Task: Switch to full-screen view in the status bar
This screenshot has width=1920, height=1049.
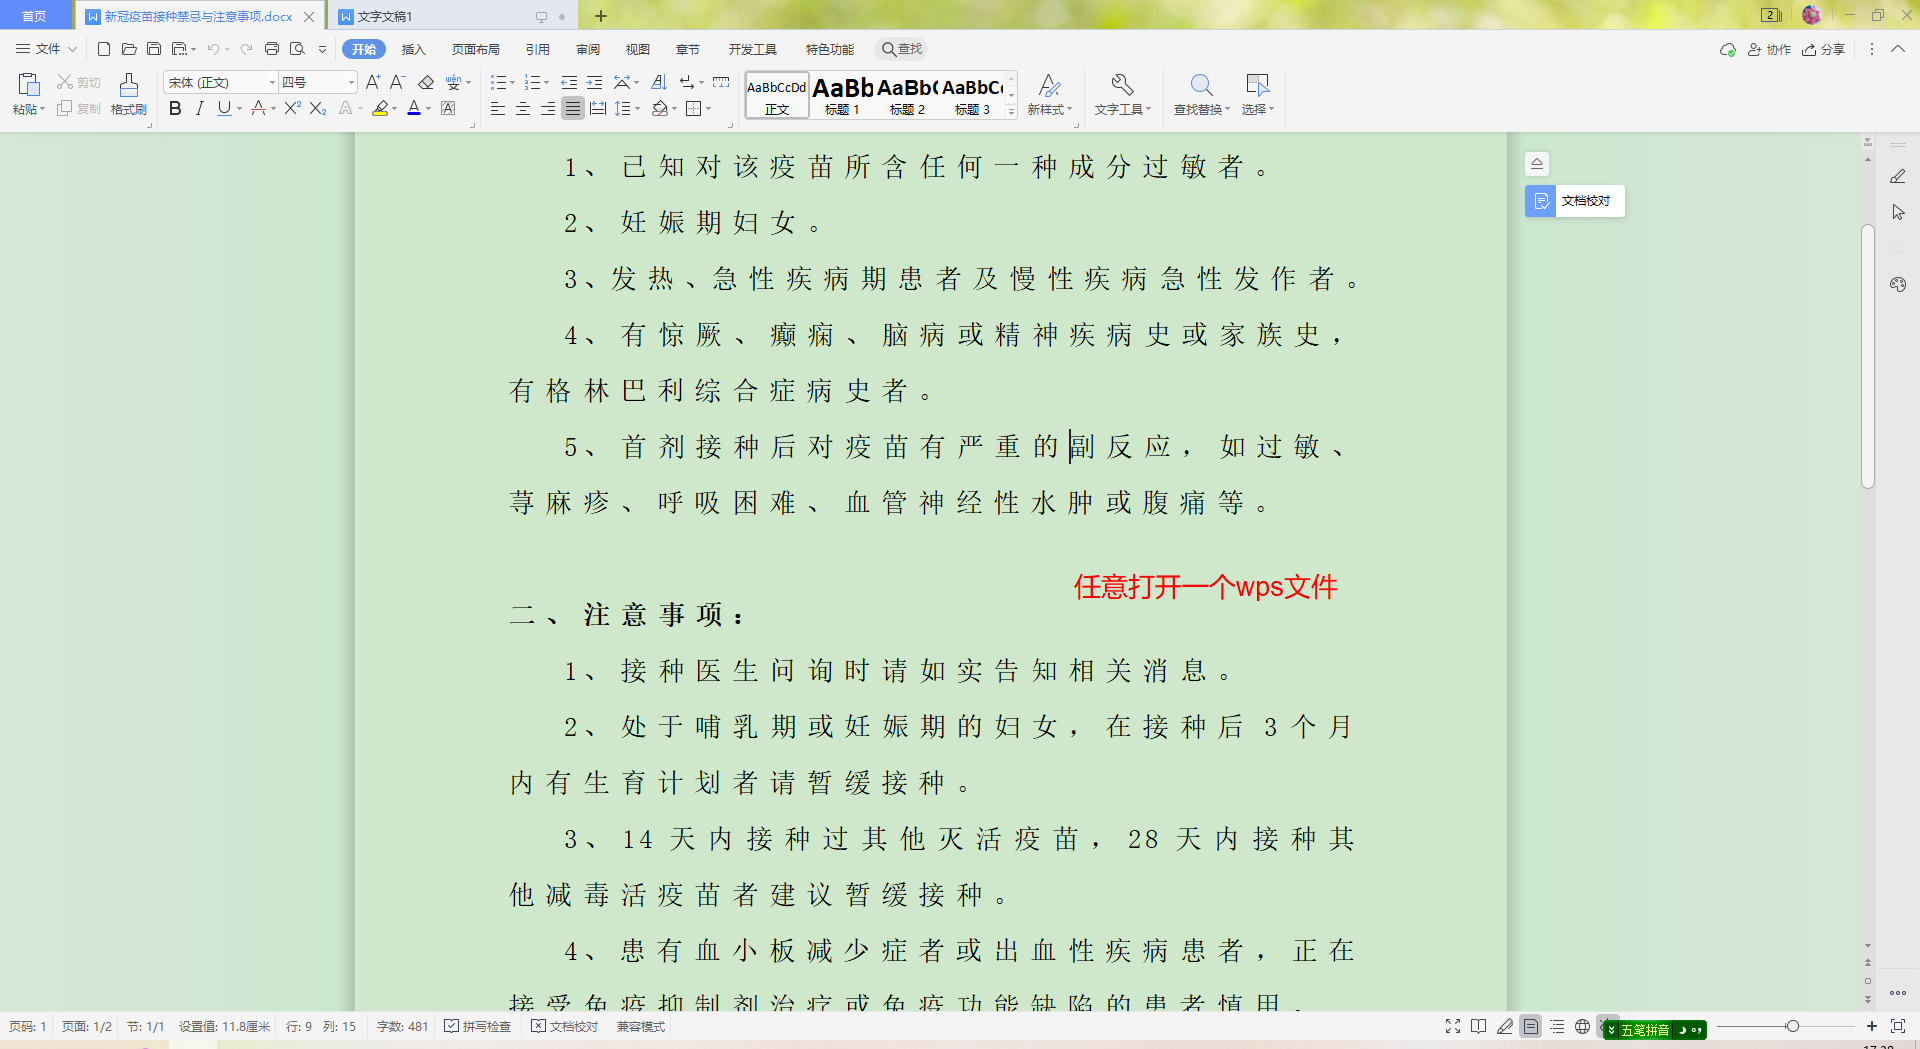Action: tap(1453, 1026)
